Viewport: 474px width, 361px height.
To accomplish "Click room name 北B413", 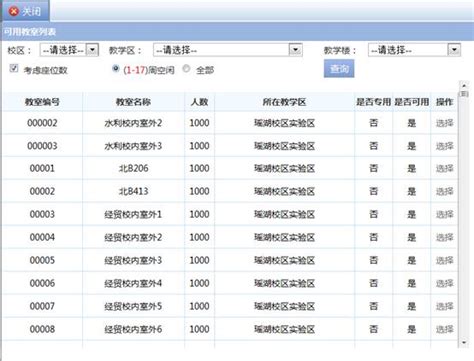I will [133, 191].
